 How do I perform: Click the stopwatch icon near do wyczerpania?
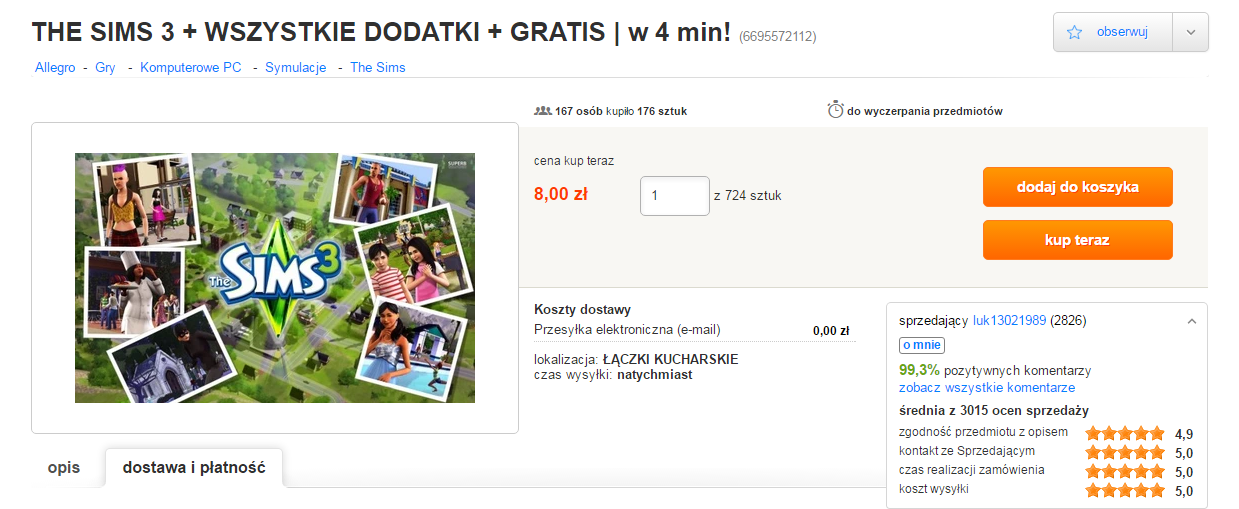[x=836, y=110]
